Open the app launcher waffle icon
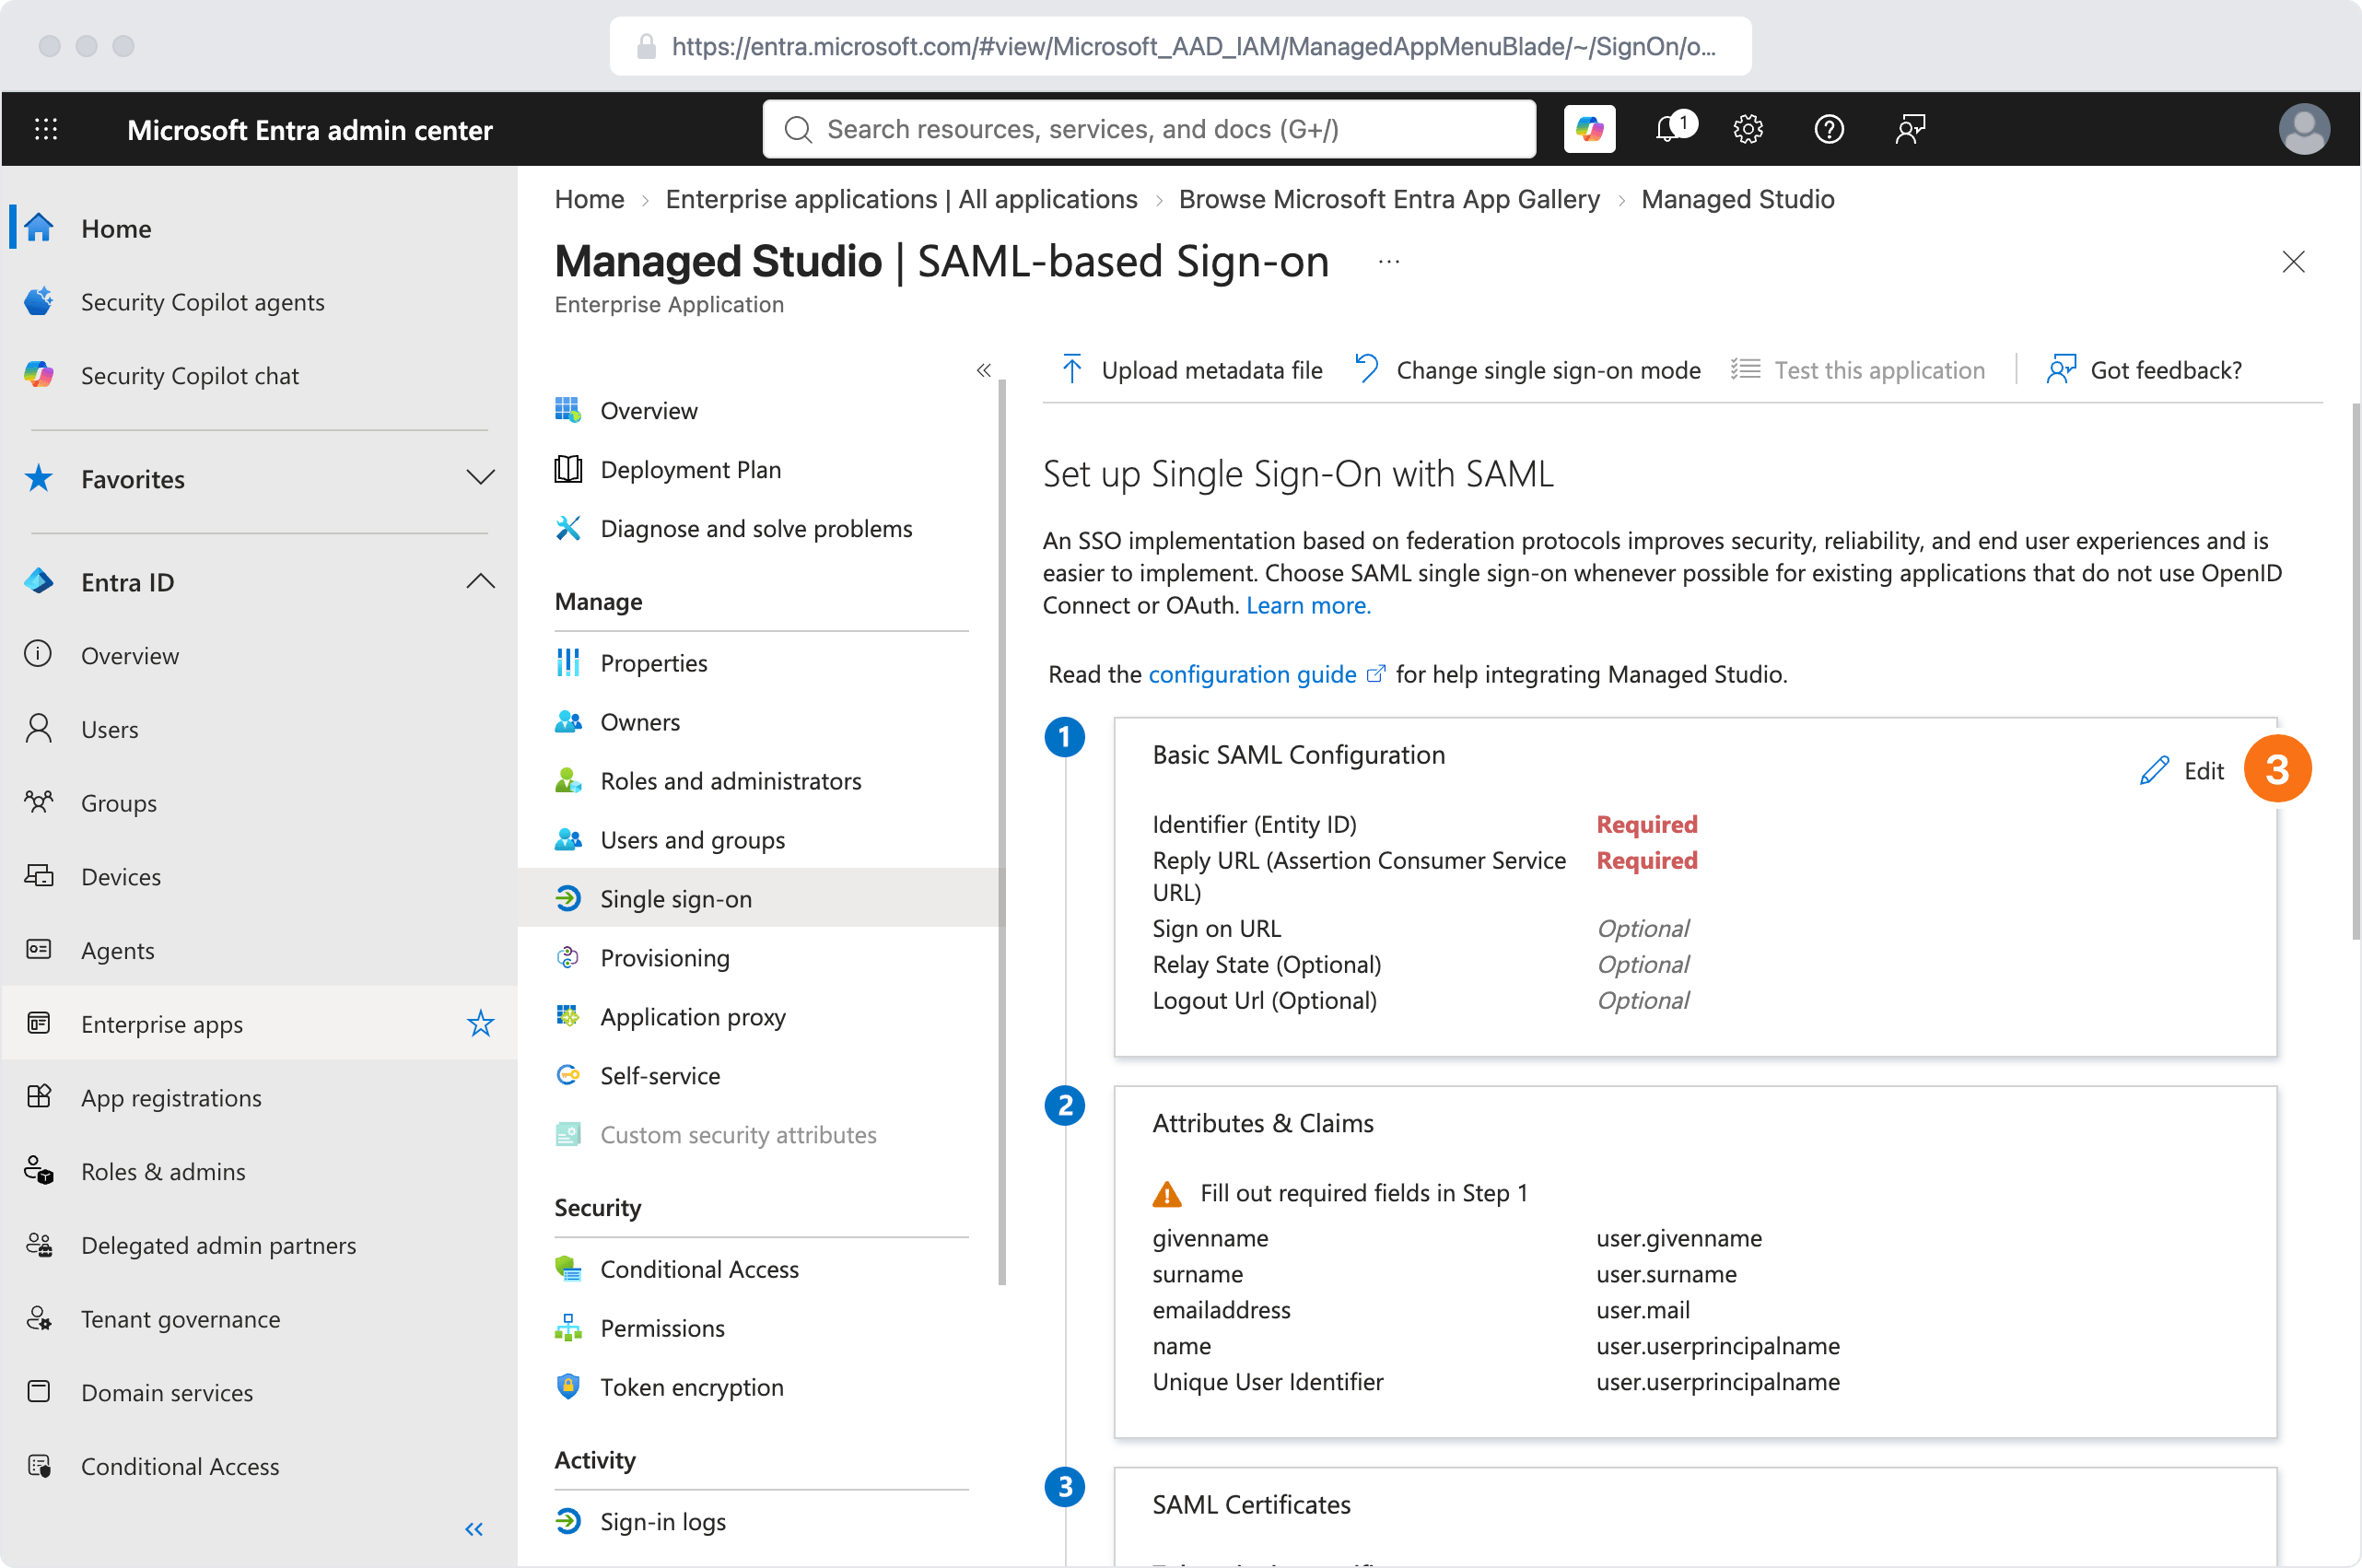Screen dimensions: 2362x1568 point(46,129)
